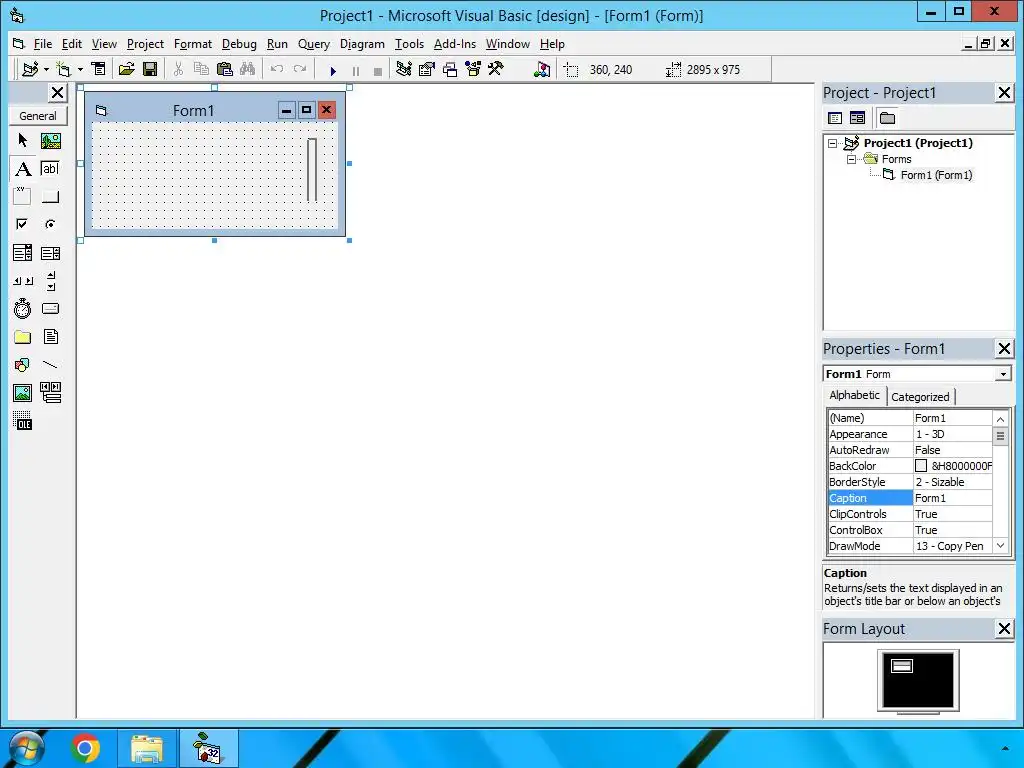The image size is (1024, 768).
Task: Switch to the Categorized properties tab
Action: point(920,396)
